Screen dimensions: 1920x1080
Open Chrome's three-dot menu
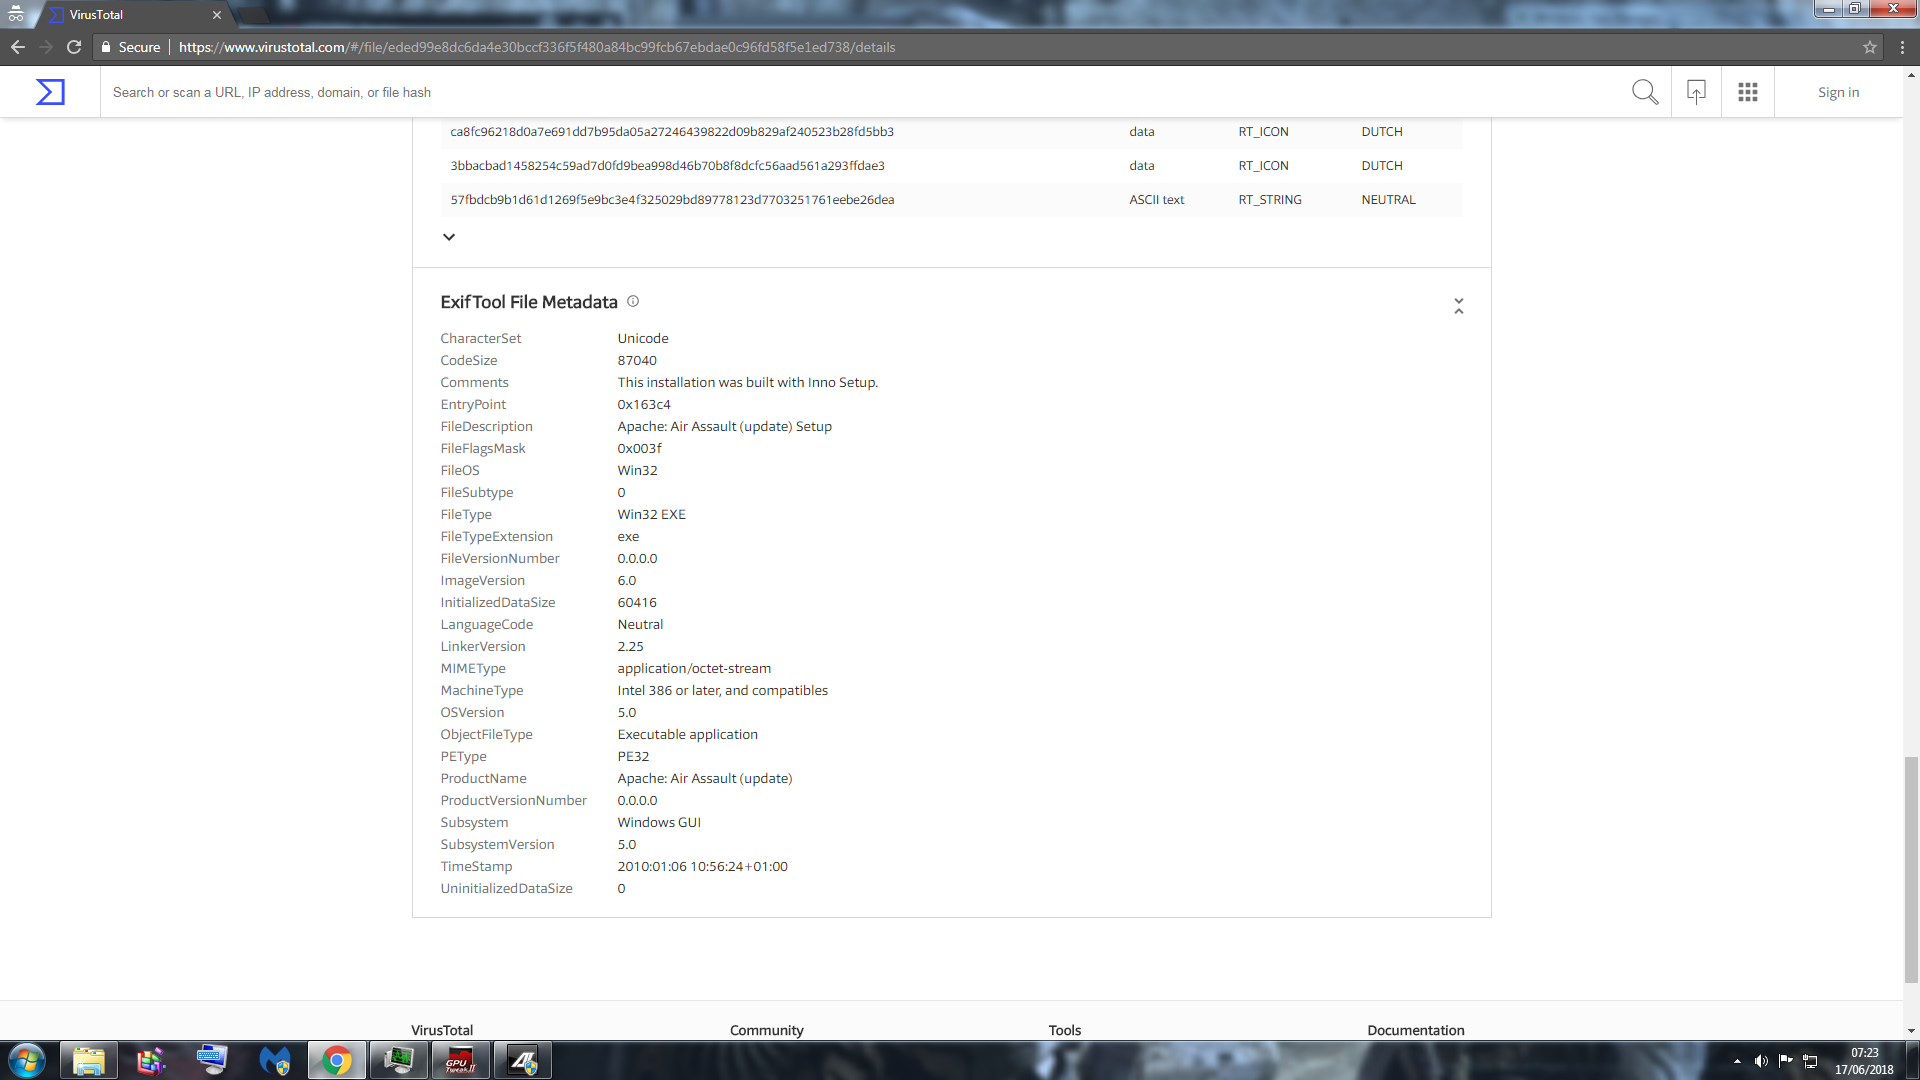[x=1902, y=47]
